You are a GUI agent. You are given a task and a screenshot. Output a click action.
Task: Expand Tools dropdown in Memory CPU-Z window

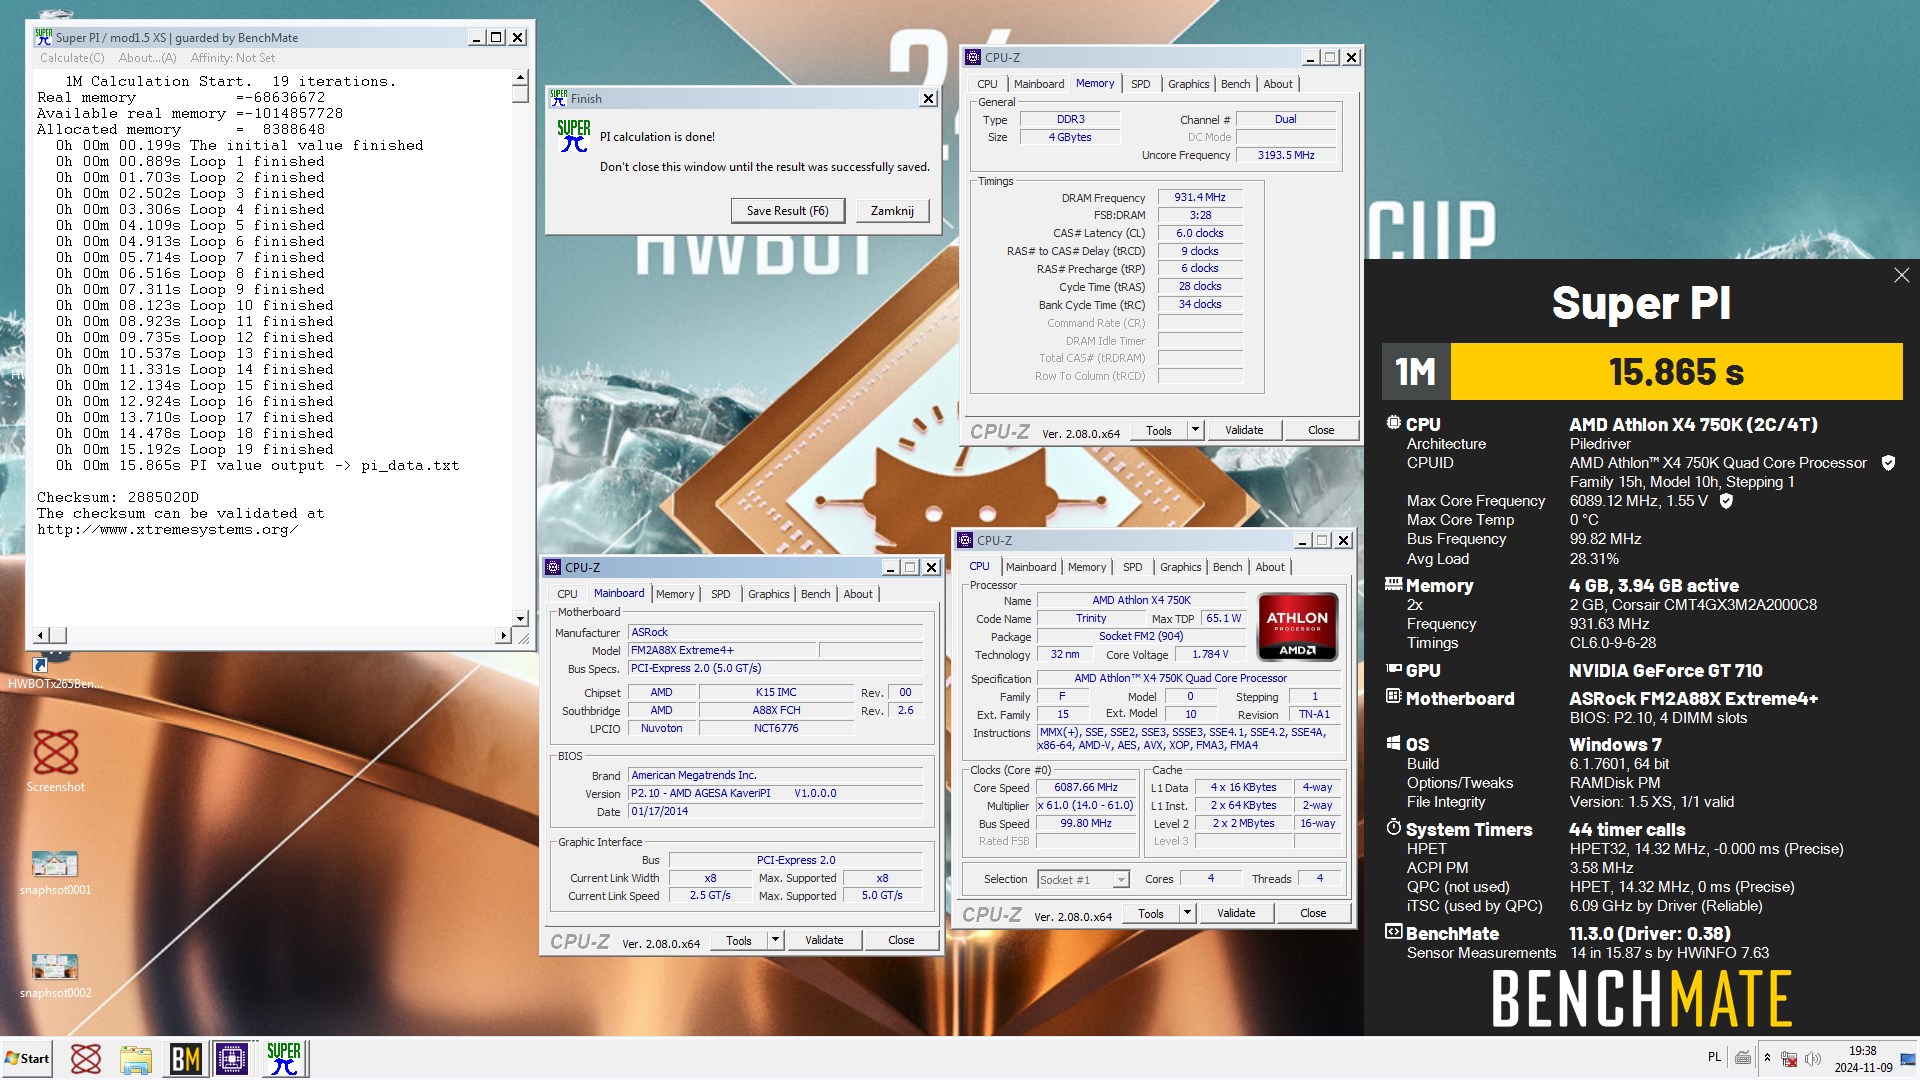point(1194,430)
